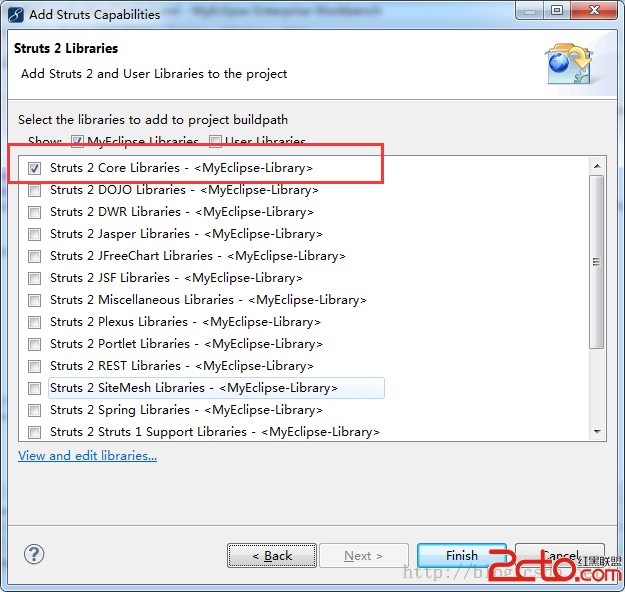This screenshot has width=625, height=592.
Task: Select the Struts 2 DOJO Libraries row text
Action: point(184,190)
